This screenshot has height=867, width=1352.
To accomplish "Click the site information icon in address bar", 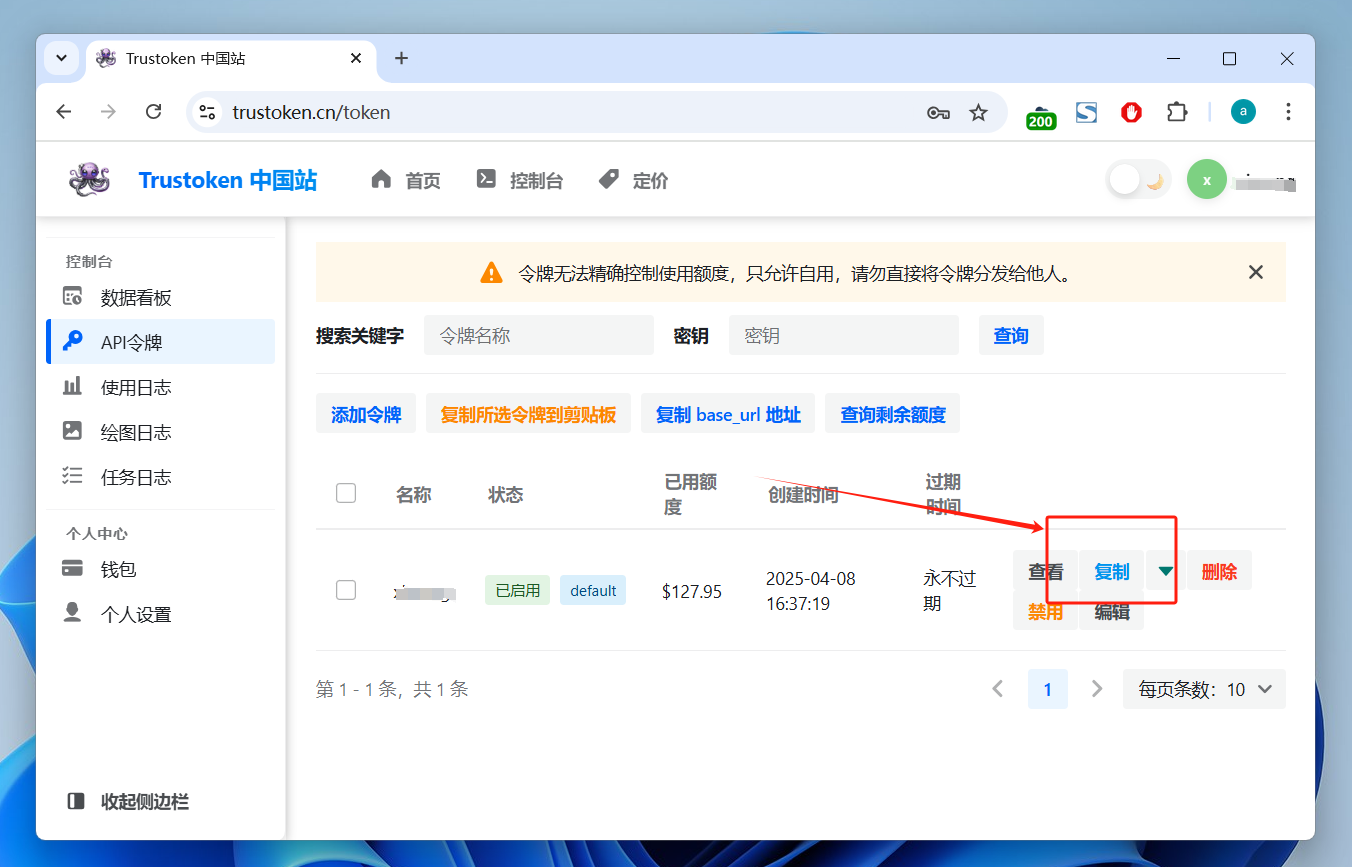I will tap(208, 112).
